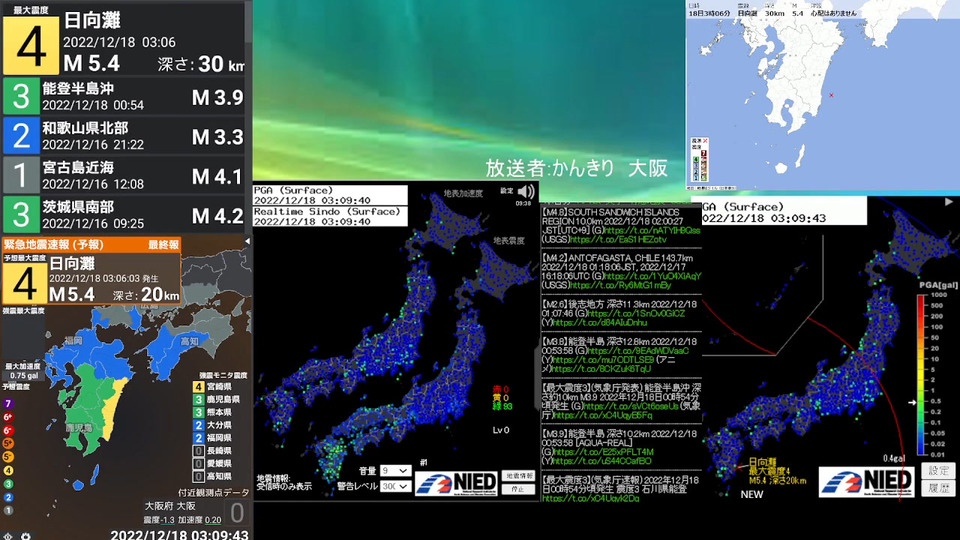Click the 設定 settings button by NIED logo

(938, 471)
